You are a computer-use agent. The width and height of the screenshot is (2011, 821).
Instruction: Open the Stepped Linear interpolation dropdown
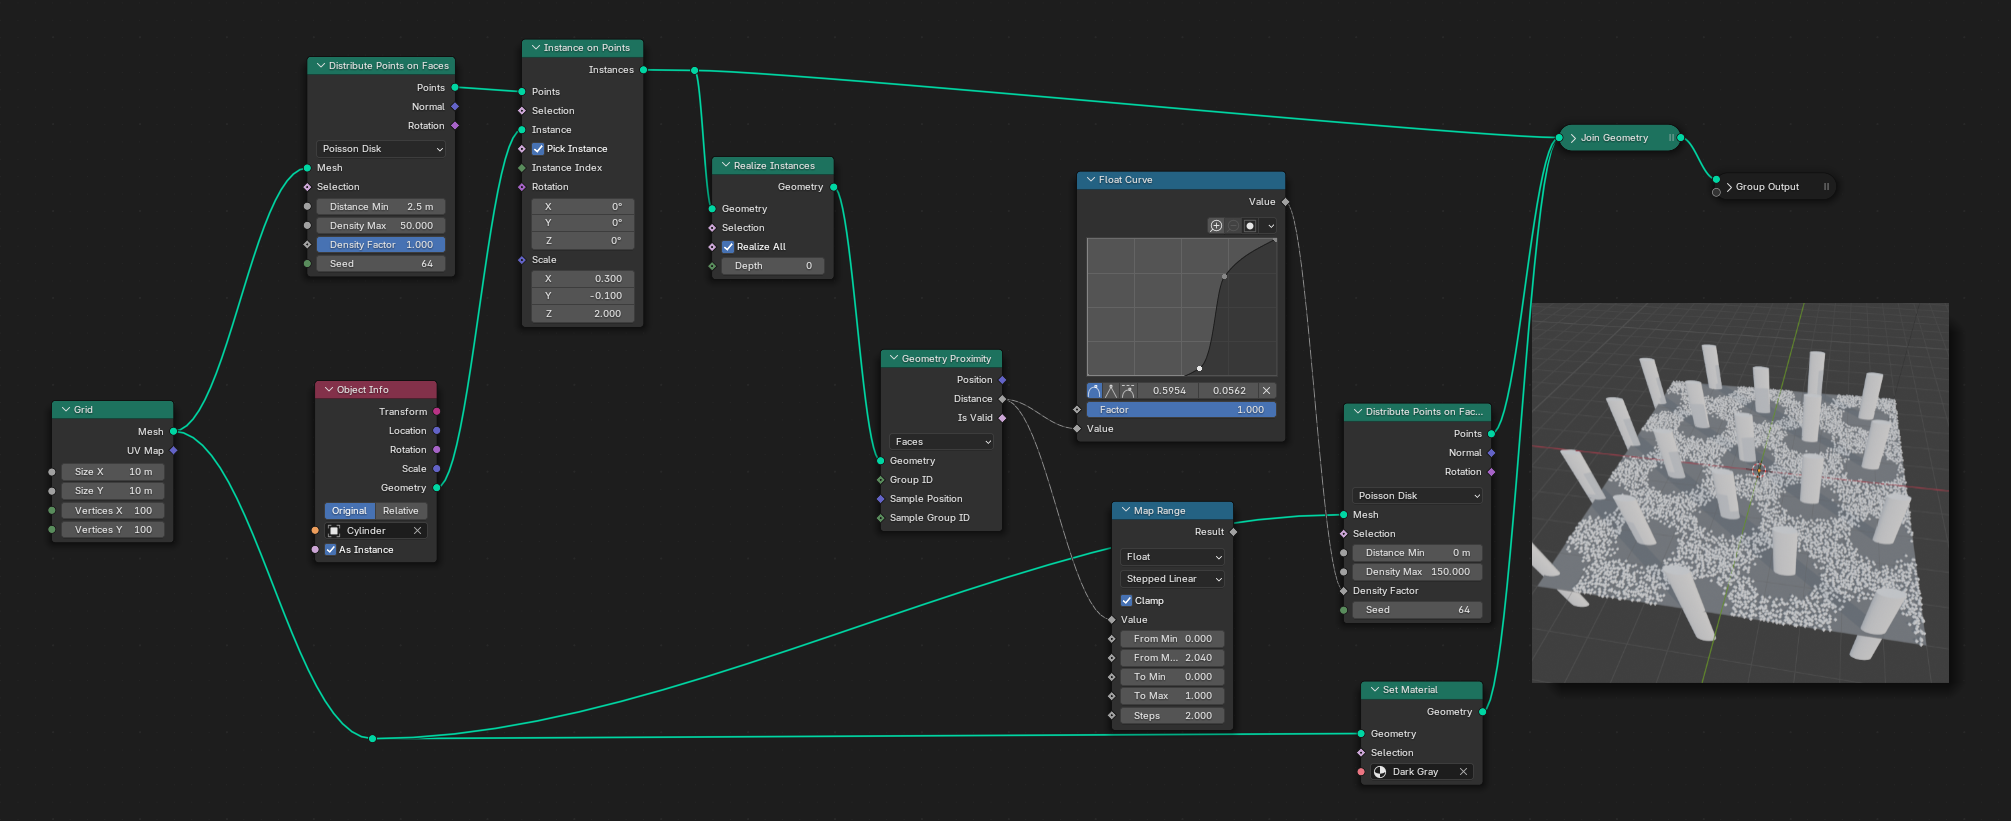pos(1173,579)
